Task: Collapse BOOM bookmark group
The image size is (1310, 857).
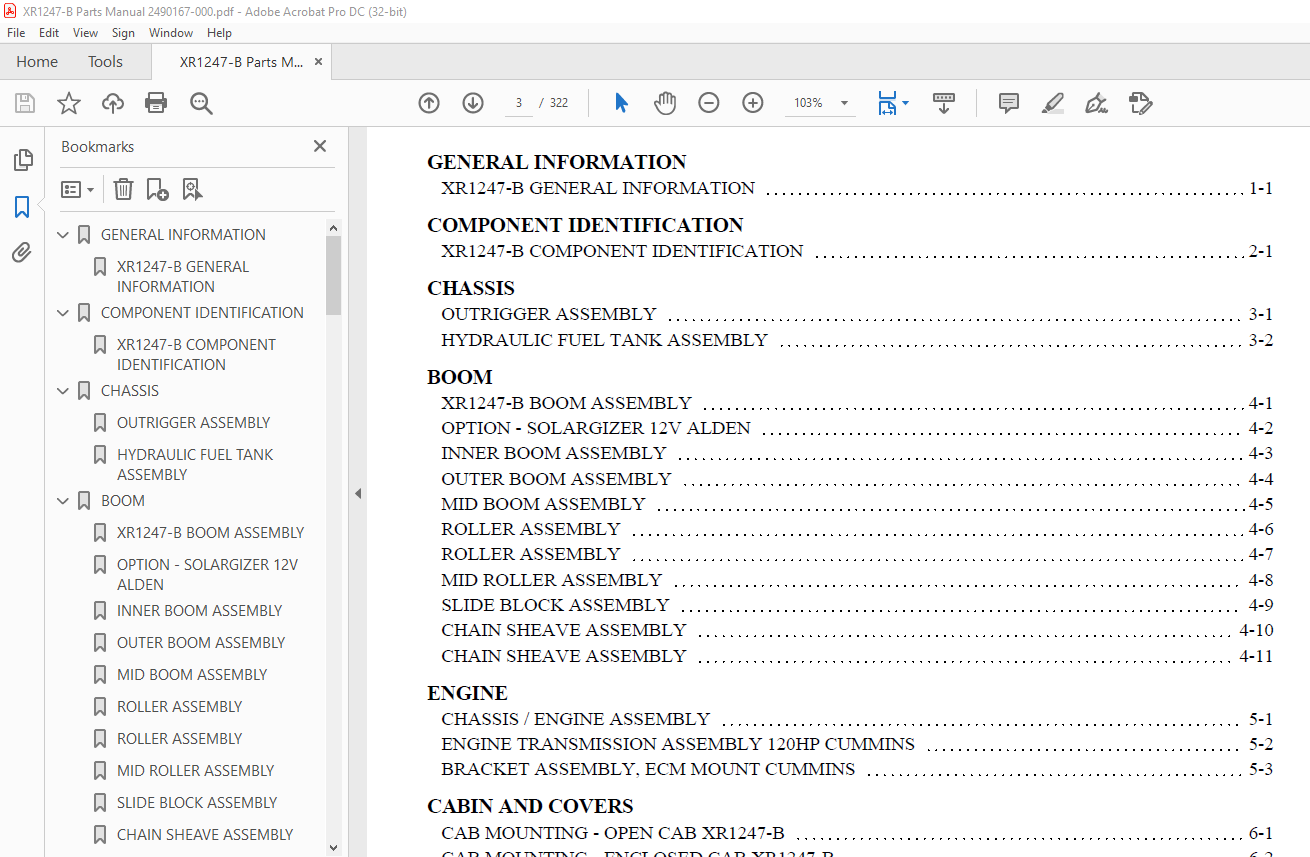Action: point(64,501)
